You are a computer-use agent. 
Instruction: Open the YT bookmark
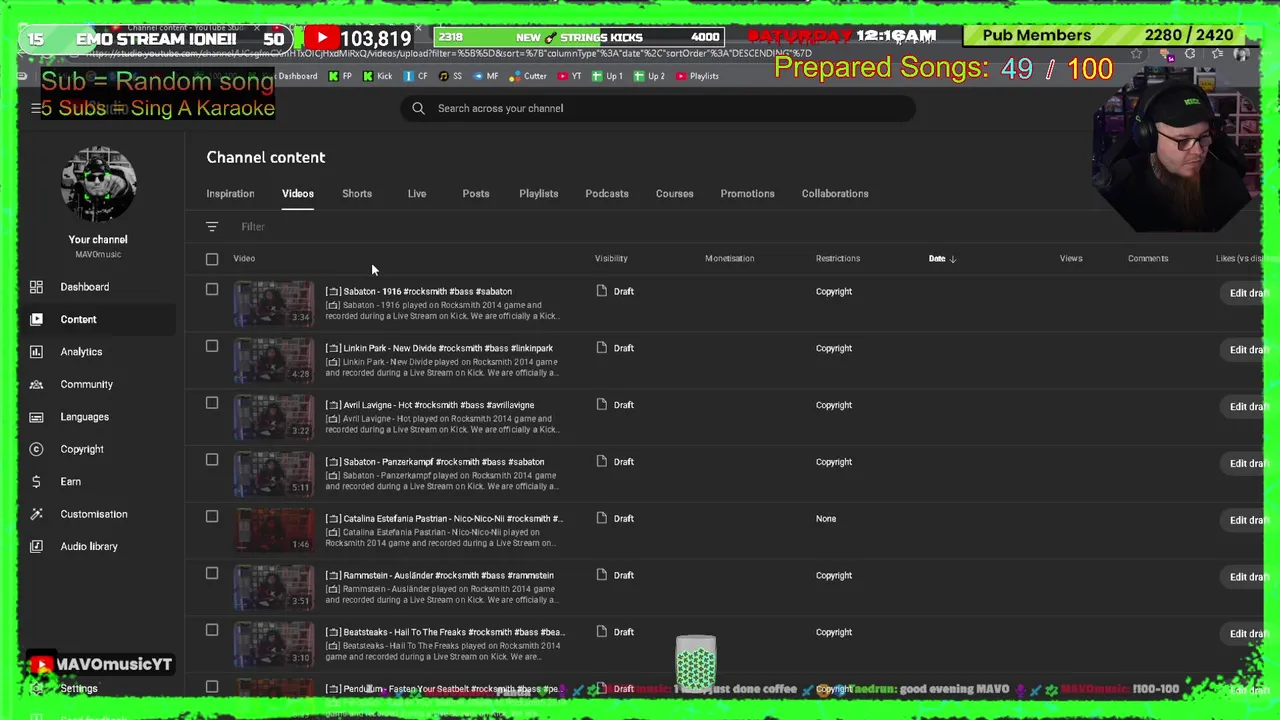(570, 76)
